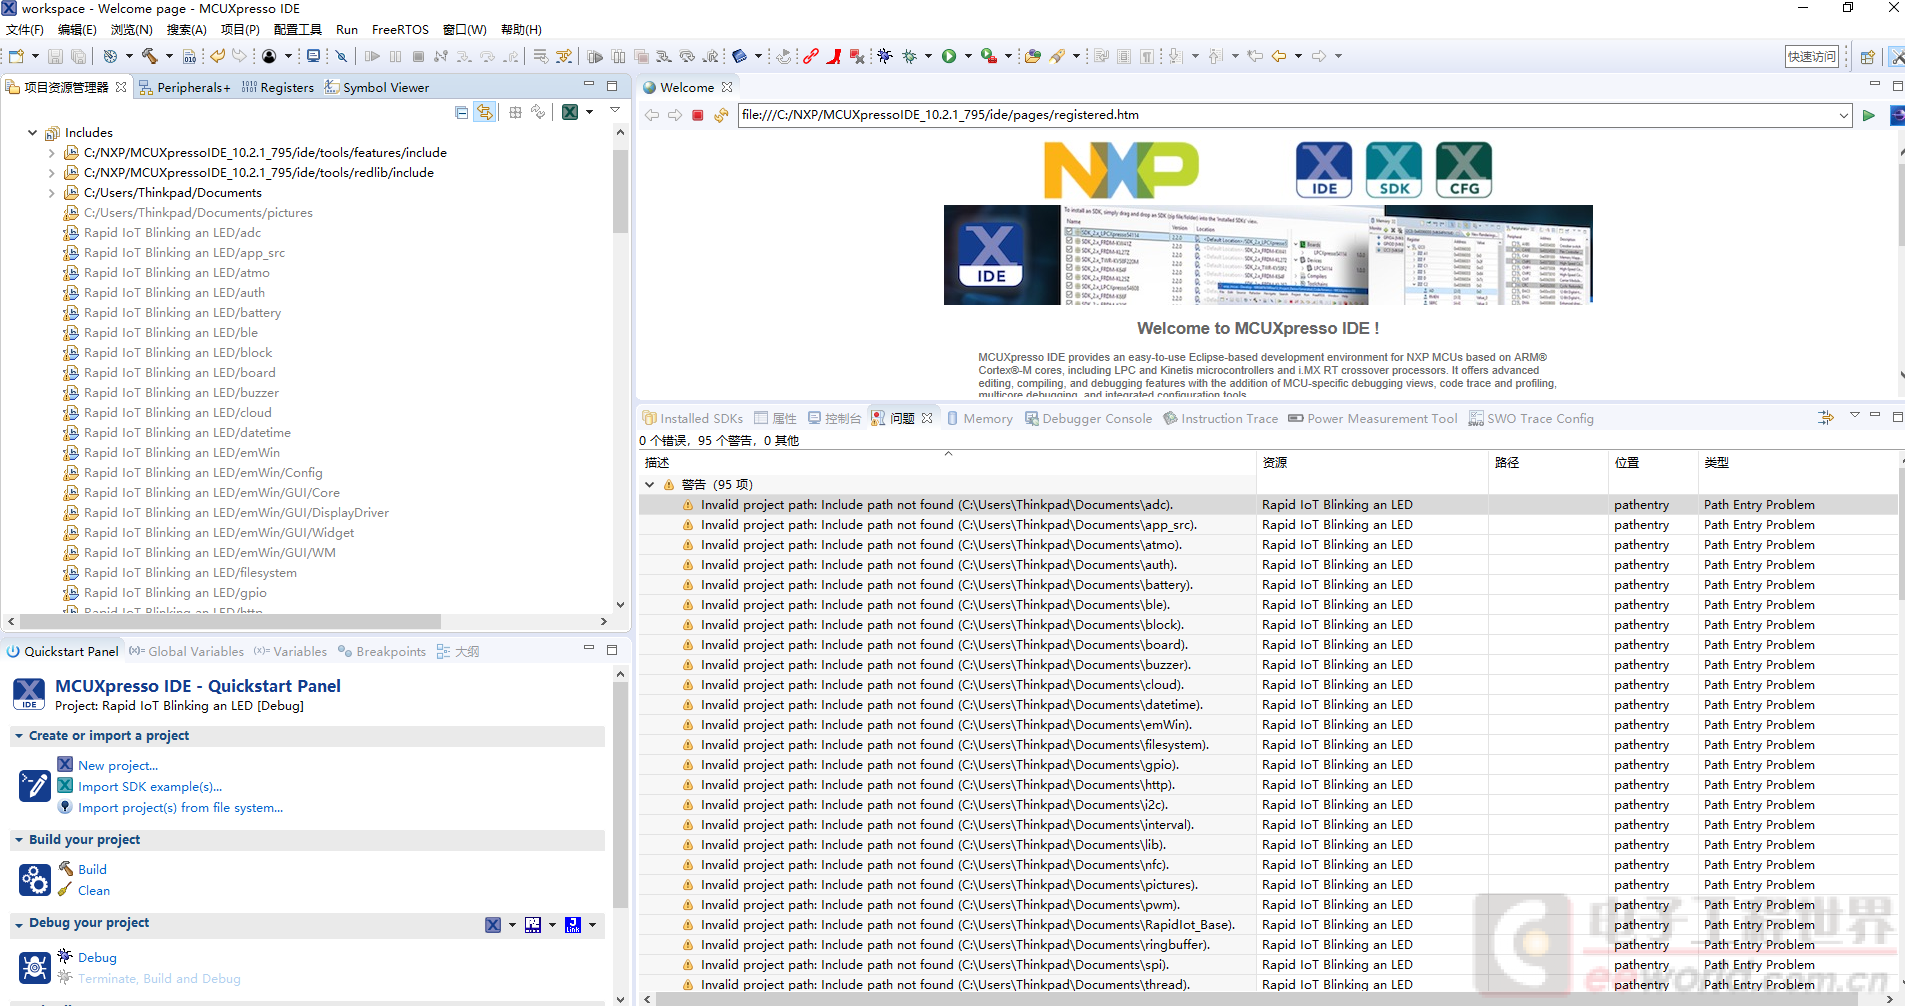The image size is (1905, 1006).
Task: Click the green MCUXpresso X icon in the explorer toolbar
Action: click(x=570, y=112)
